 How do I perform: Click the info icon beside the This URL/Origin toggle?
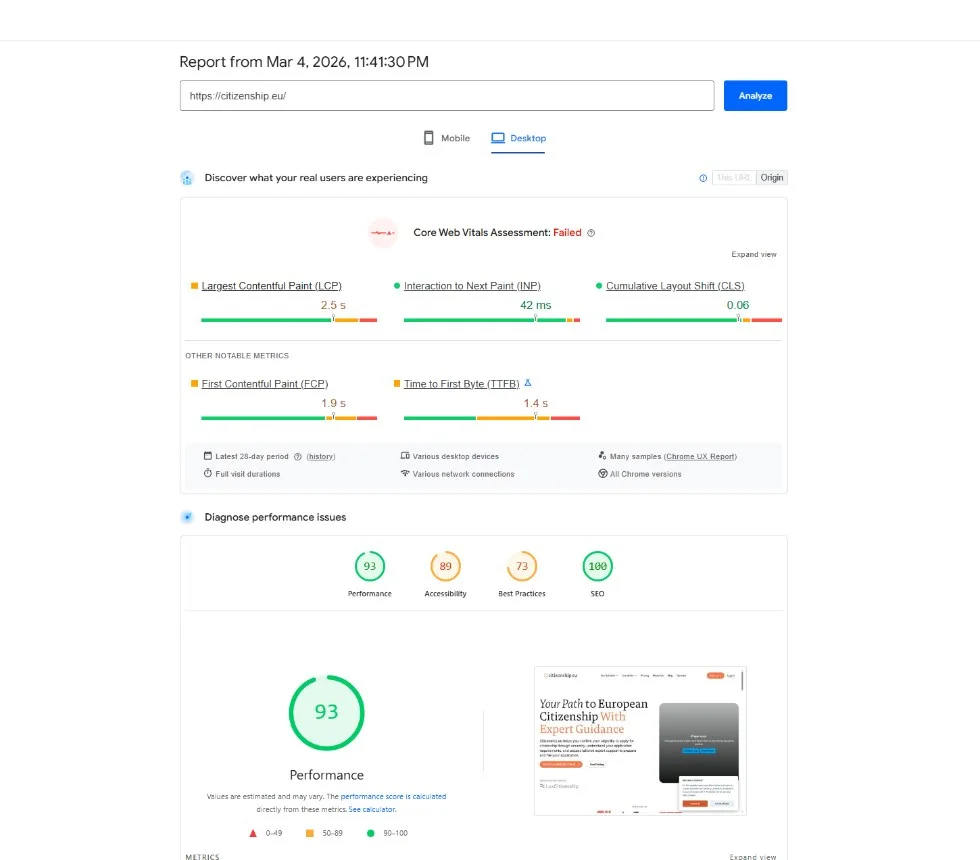(703, 177)
